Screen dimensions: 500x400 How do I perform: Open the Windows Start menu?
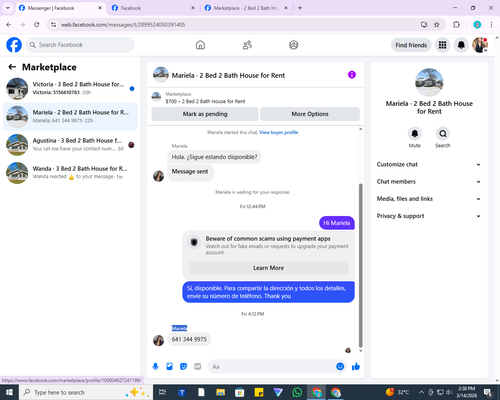pos(9,392)
